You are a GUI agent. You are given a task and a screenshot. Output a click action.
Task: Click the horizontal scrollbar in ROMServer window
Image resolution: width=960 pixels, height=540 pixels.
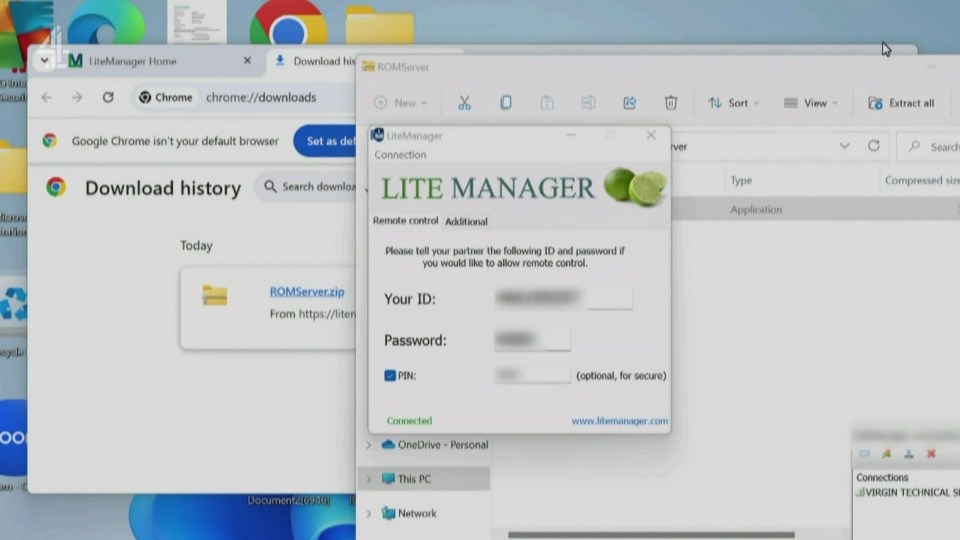(651, 534)
